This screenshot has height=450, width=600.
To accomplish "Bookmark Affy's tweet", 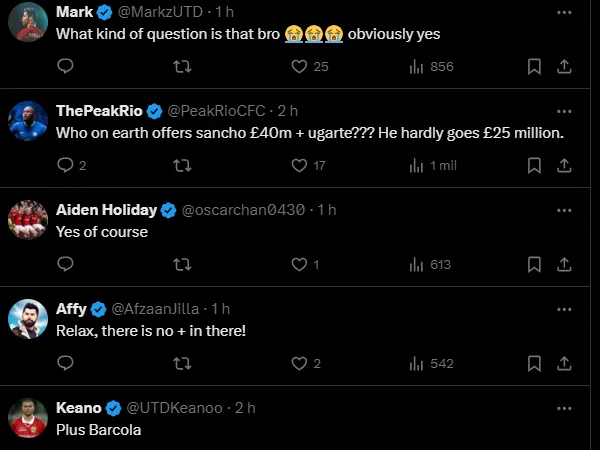I will pos(534,364).
